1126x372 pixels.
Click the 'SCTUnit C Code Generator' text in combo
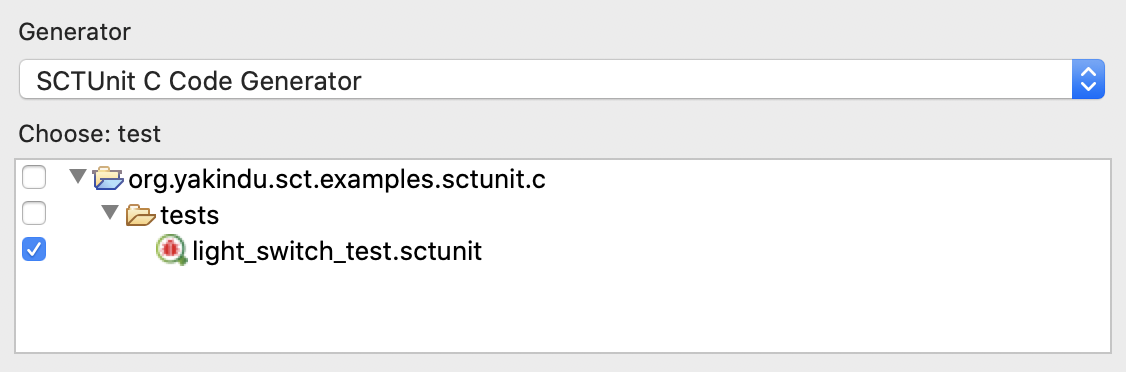point(198,80)
